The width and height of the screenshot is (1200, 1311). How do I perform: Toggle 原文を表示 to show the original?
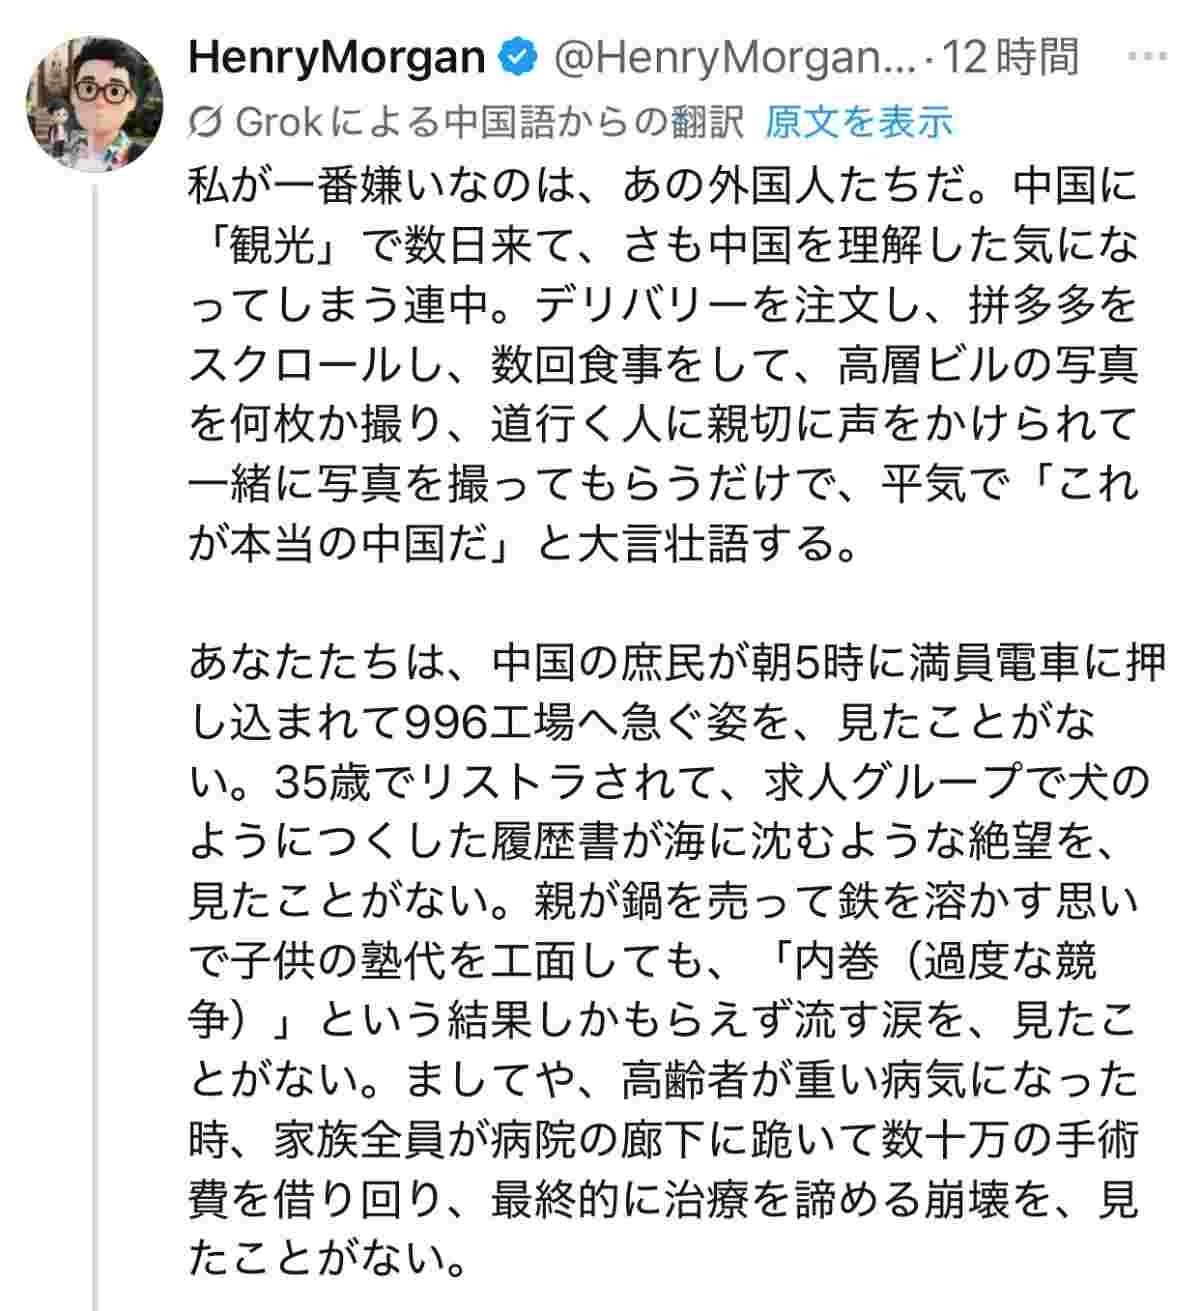click(x=859, y=122)
